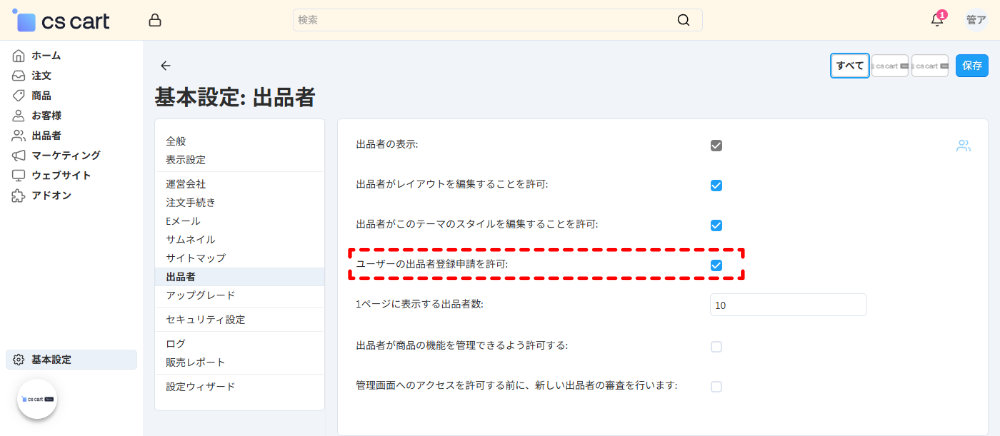The height and width of the screenshot is (436, 1000).
Task: Open 表示設定 settings section
Action: 186,159
